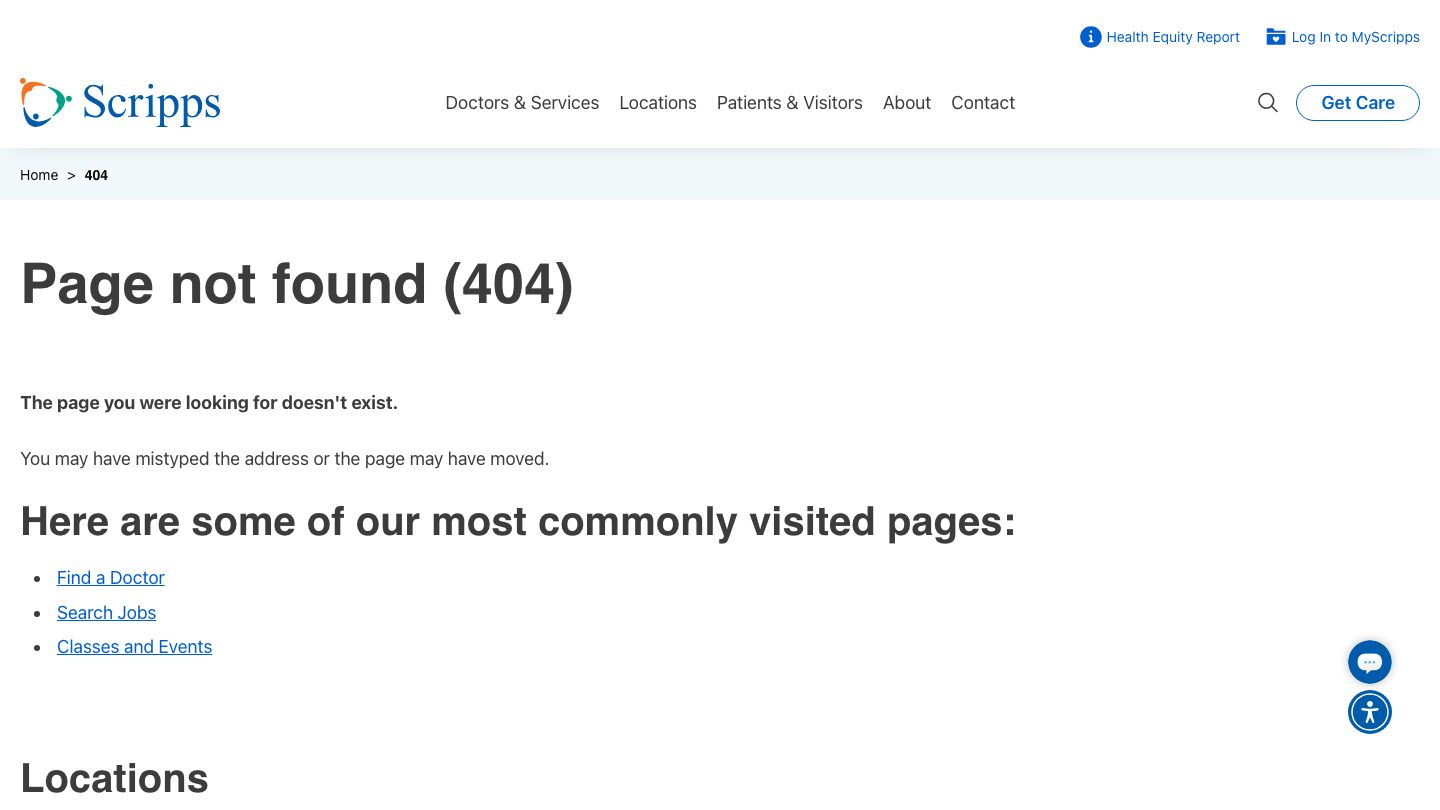Open the accessibility options widget
This screenshot has width=1440, height=810.
coord(1369,712)
